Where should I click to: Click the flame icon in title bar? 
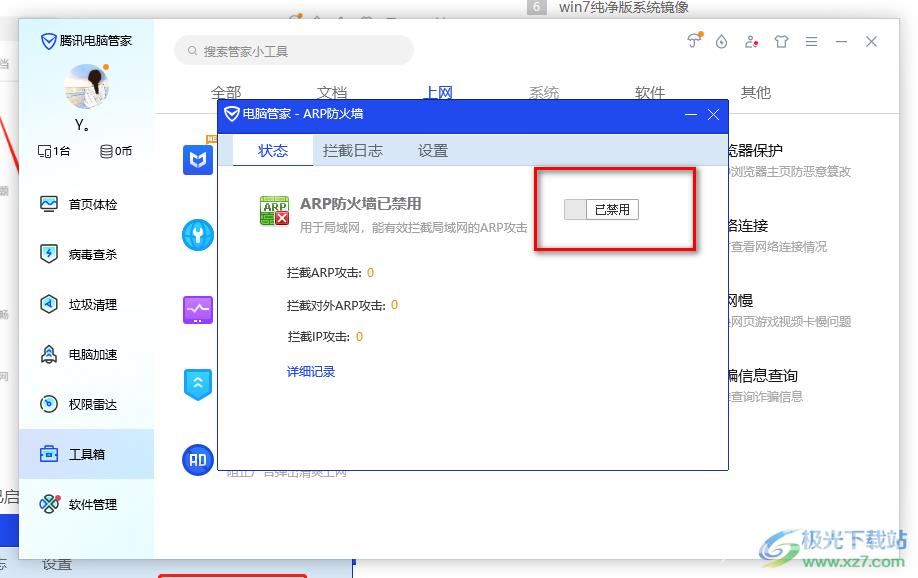(x=721, y=42)
